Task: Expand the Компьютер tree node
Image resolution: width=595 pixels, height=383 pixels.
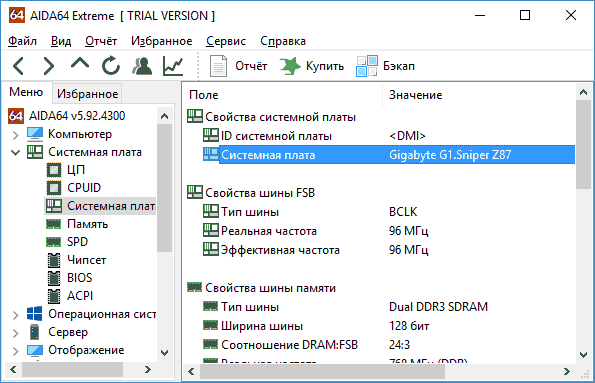Action: (x=15, y=135)
